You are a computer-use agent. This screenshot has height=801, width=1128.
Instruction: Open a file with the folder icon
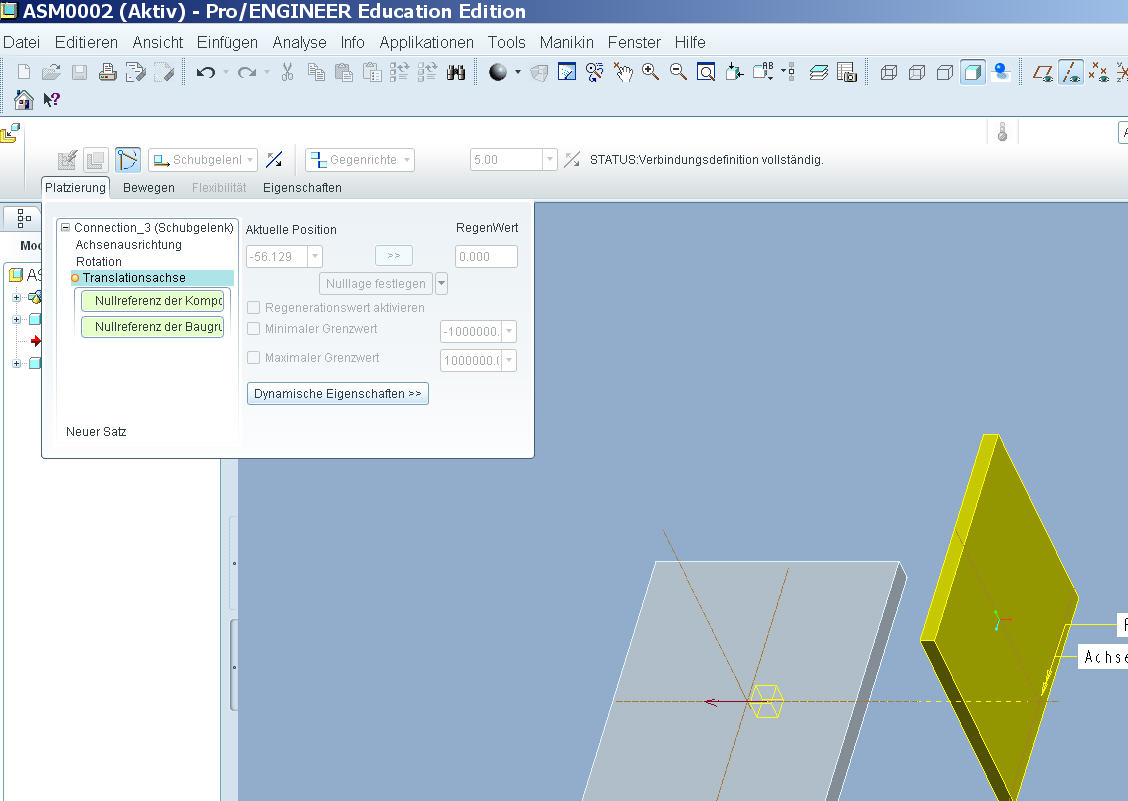[x=51, y=72]
